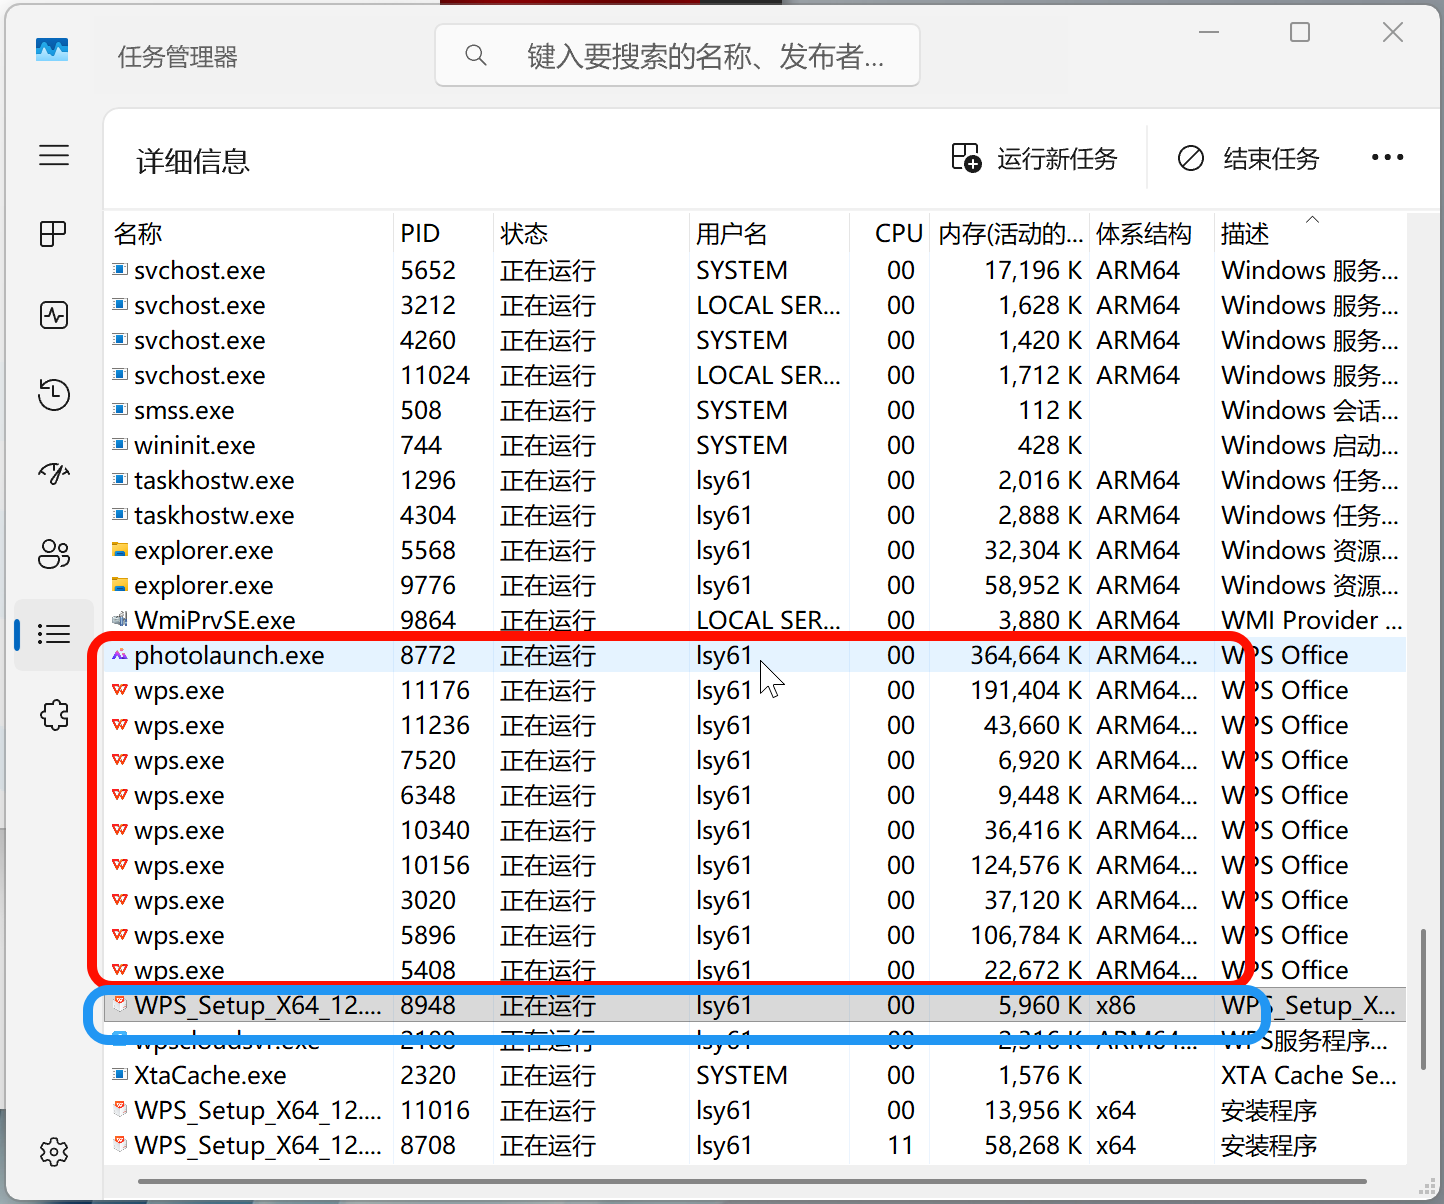Sort by the PID column header
Image resolution: width=1444 pixels, height=1204 pixels.
pyautogui.click(x=444, y=233)
